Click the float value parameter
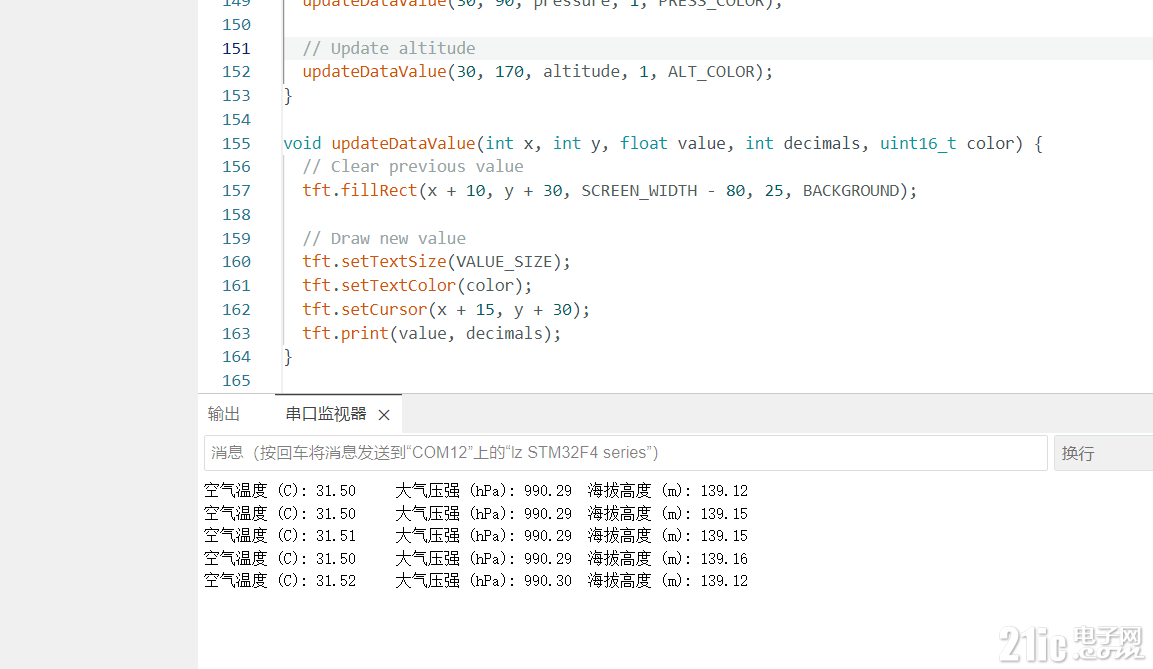Image resolution: width=1153 pixels, height=669 pixels. [672, 143]
